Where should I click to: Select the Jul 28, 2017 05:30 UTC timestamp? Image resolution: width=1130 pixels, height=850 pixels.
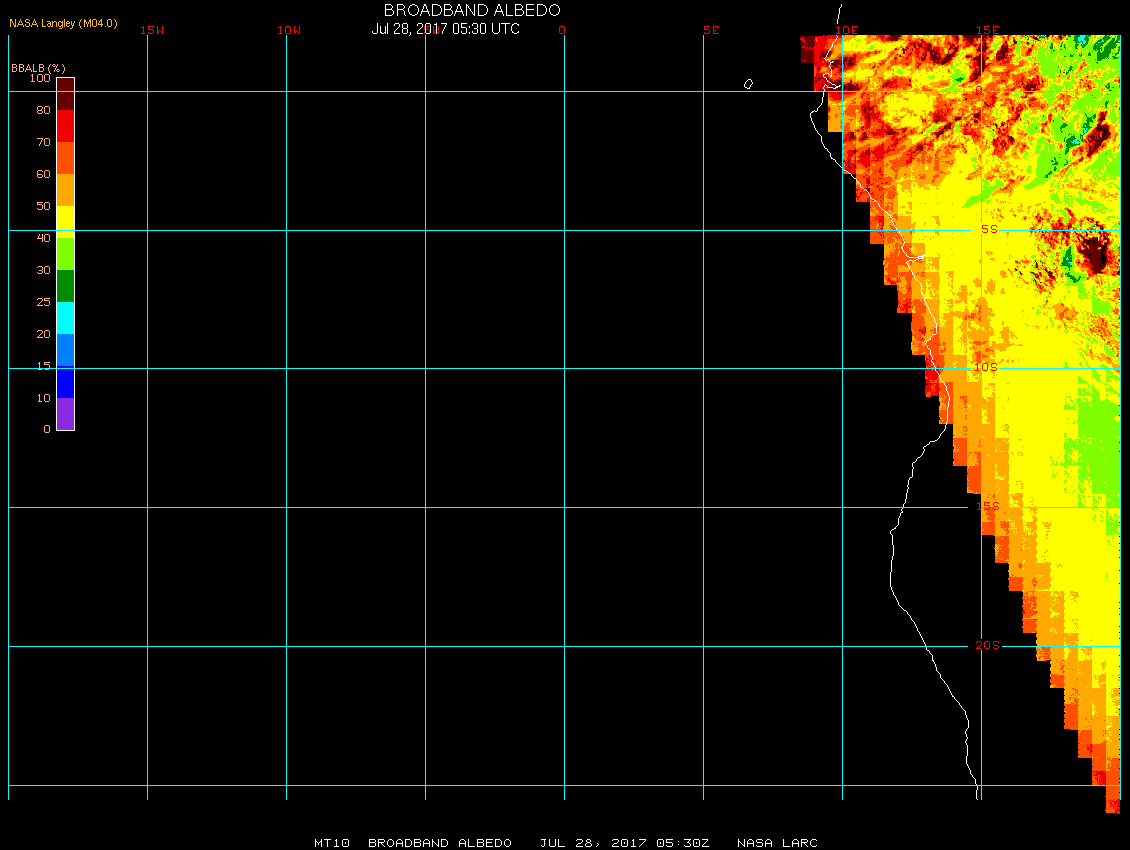click(446, 29)
